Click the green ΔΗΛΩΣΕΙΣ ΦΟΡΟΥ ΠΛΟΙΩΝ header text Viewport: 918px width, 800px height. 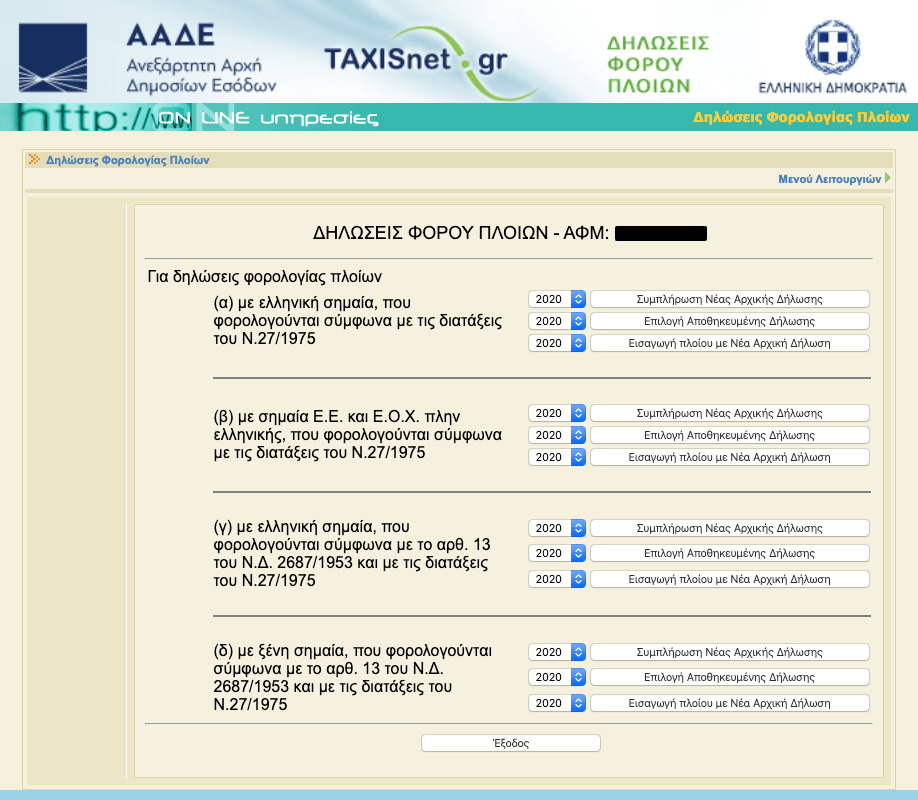(x=657, y=64)
